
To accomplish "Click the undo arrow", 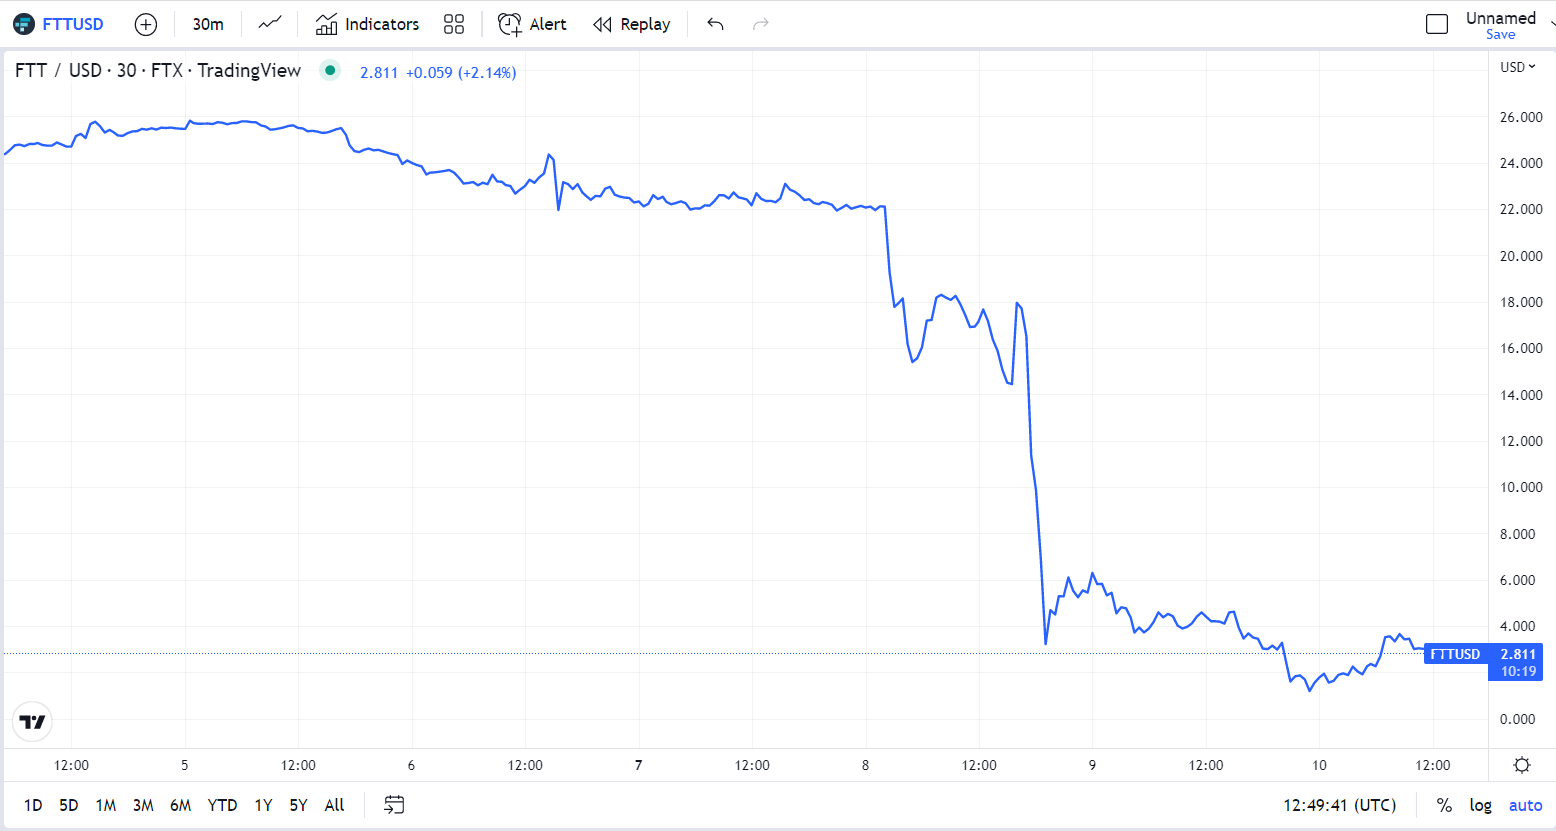I will click(x=715, y=24).
